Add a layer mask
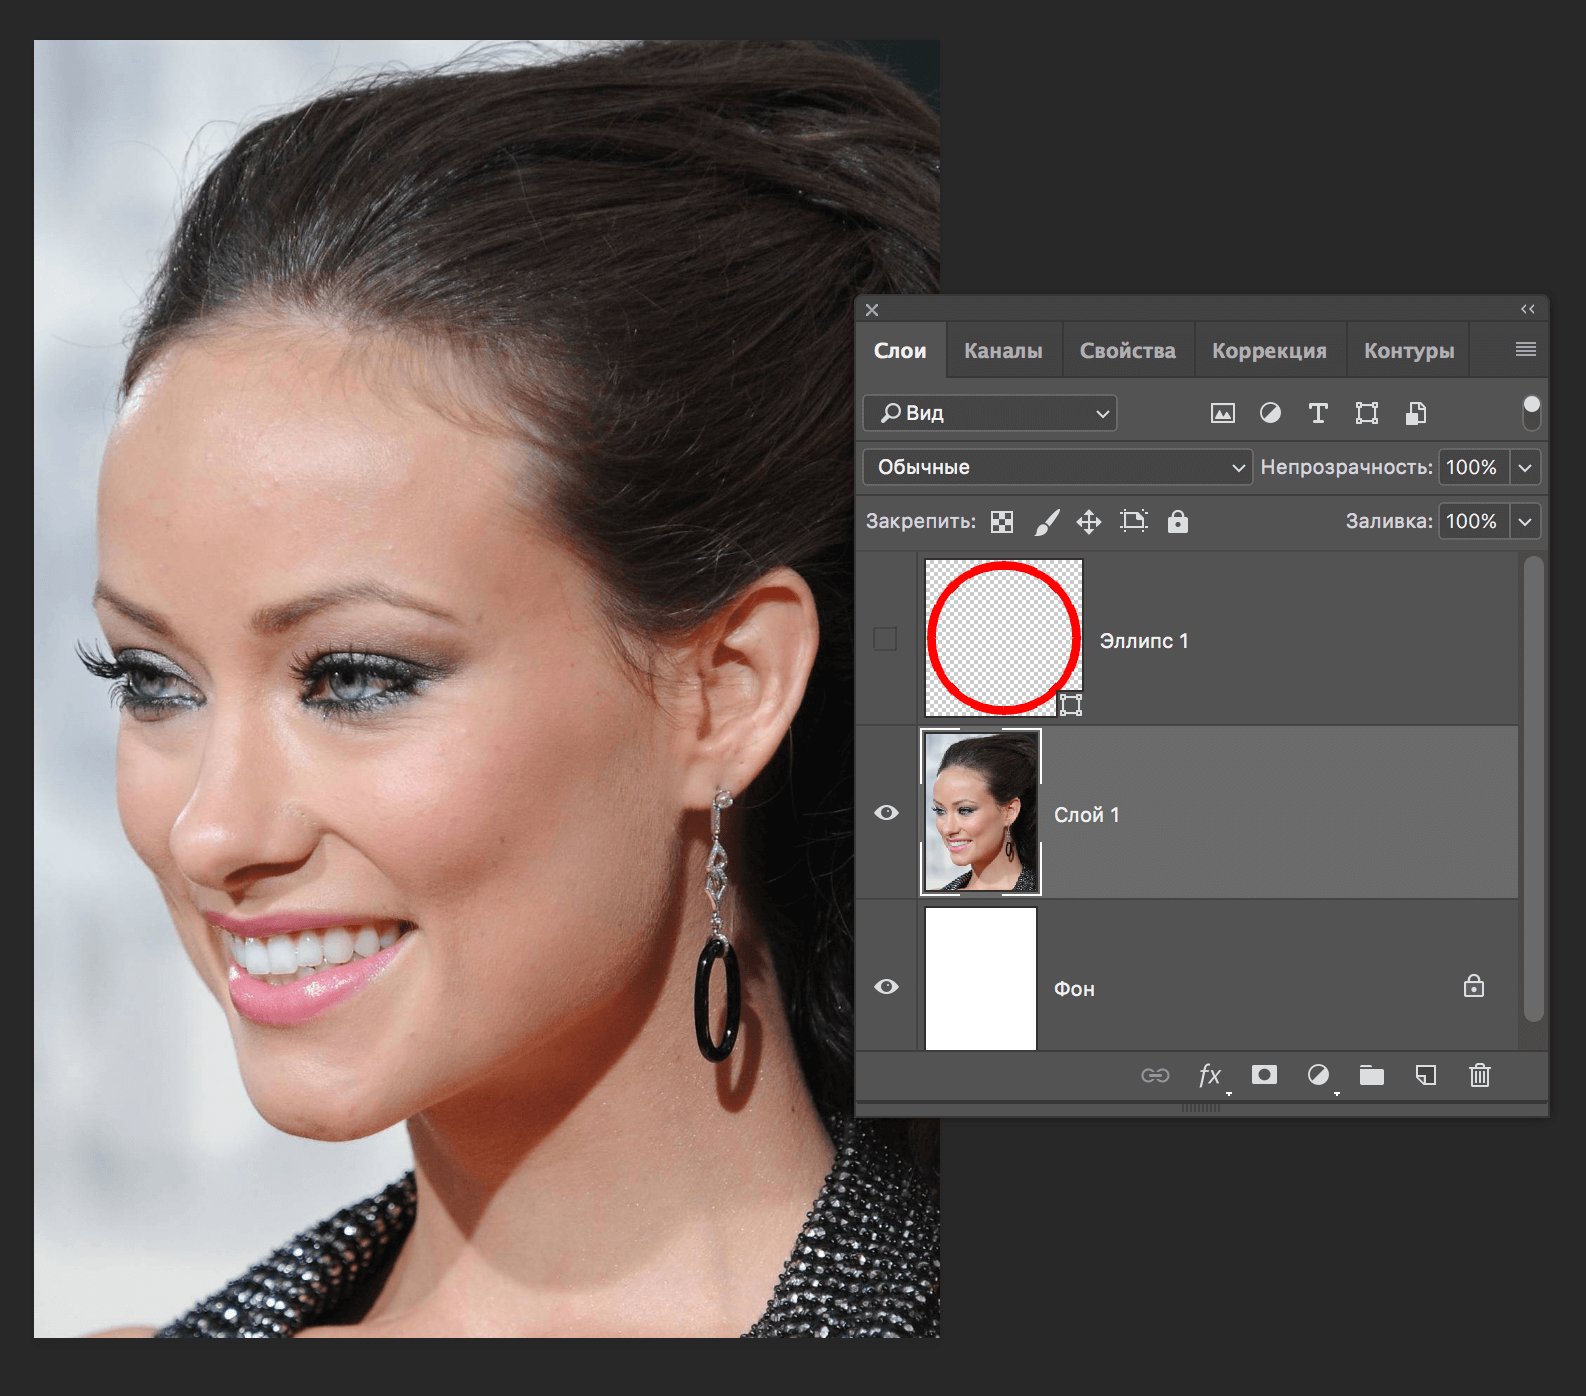1586x1396 pixels. [1264, 1075]
